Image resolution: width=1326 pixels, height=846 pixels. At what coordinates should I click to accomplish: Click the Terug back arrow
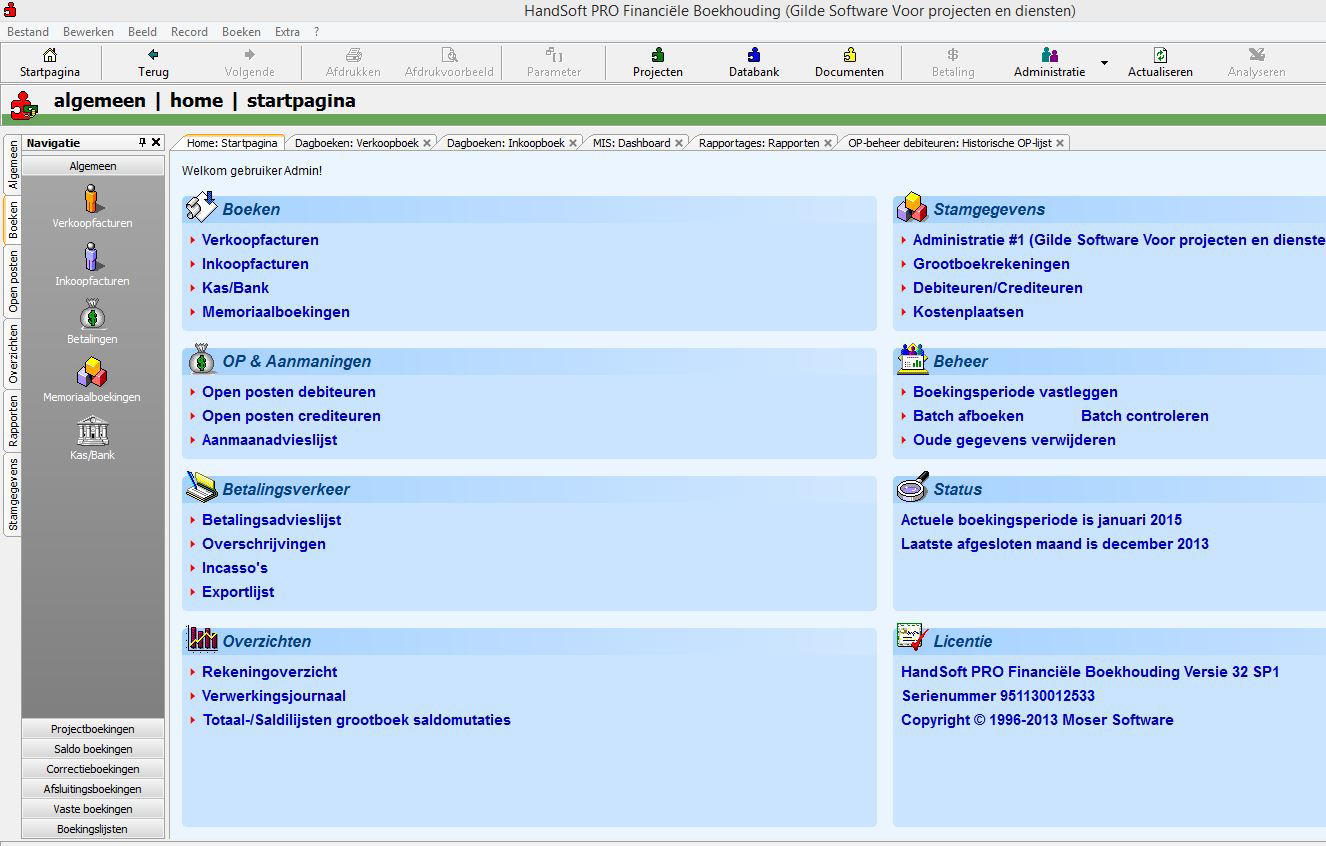pyautogui.click(x=153, y=55)
